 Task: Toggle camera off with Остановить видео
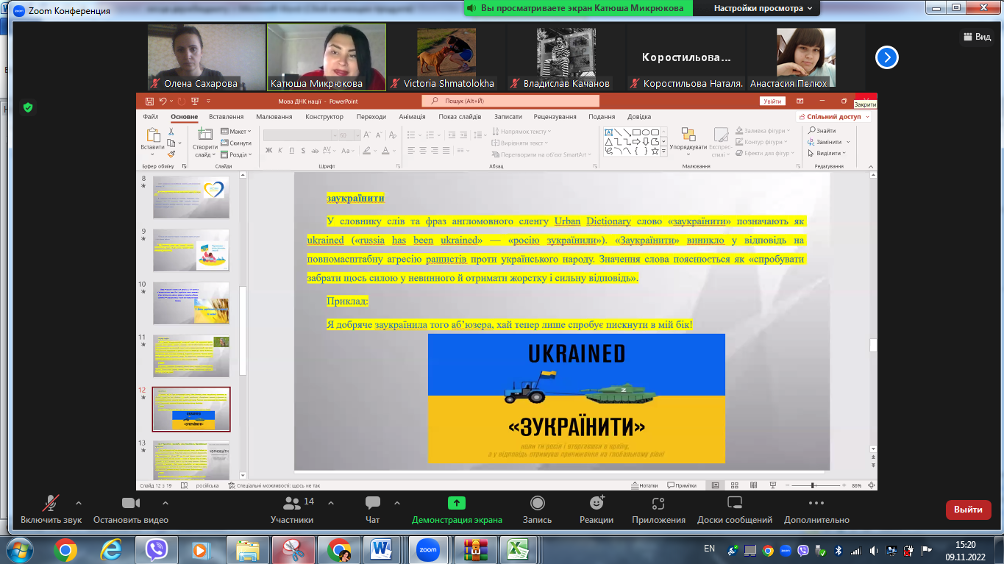click(x=130, y=508)
